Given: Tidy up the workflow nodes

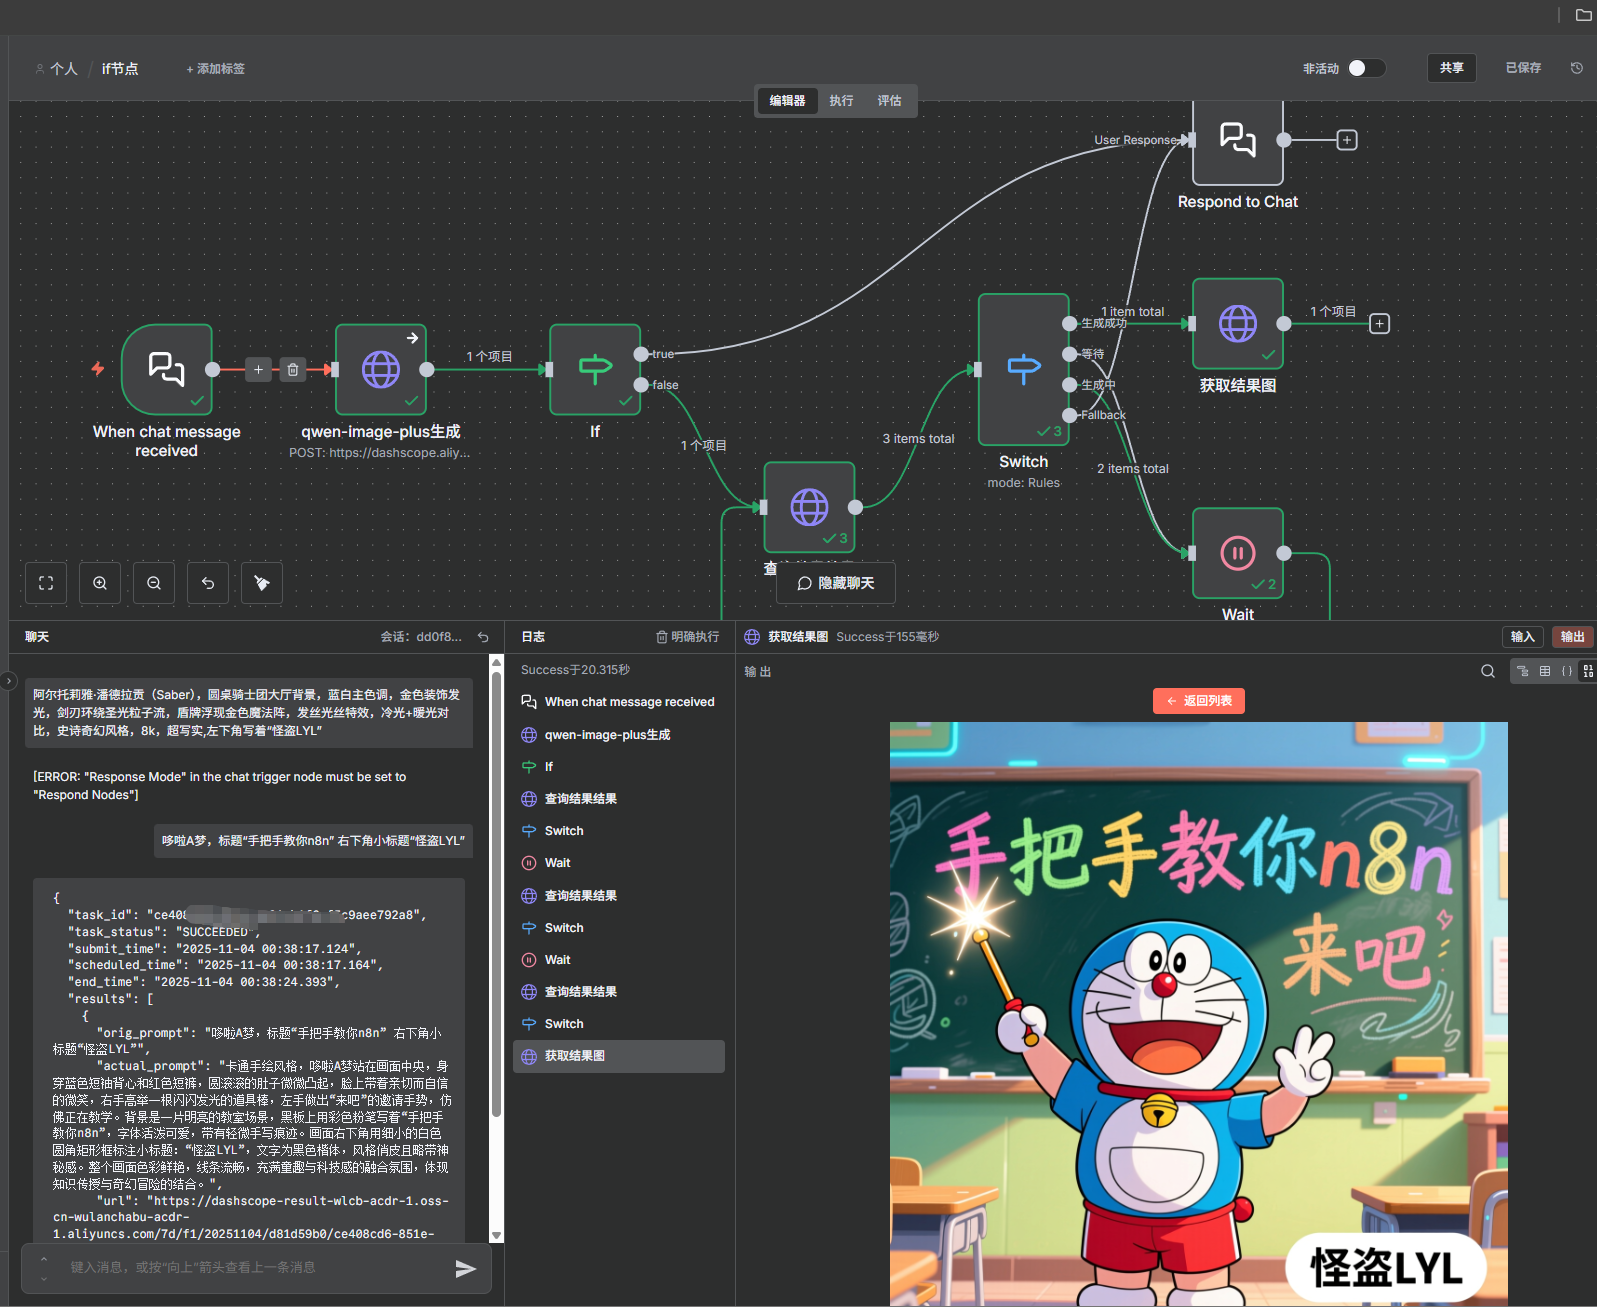Looking at the screenshot, I should pos(262,583).
